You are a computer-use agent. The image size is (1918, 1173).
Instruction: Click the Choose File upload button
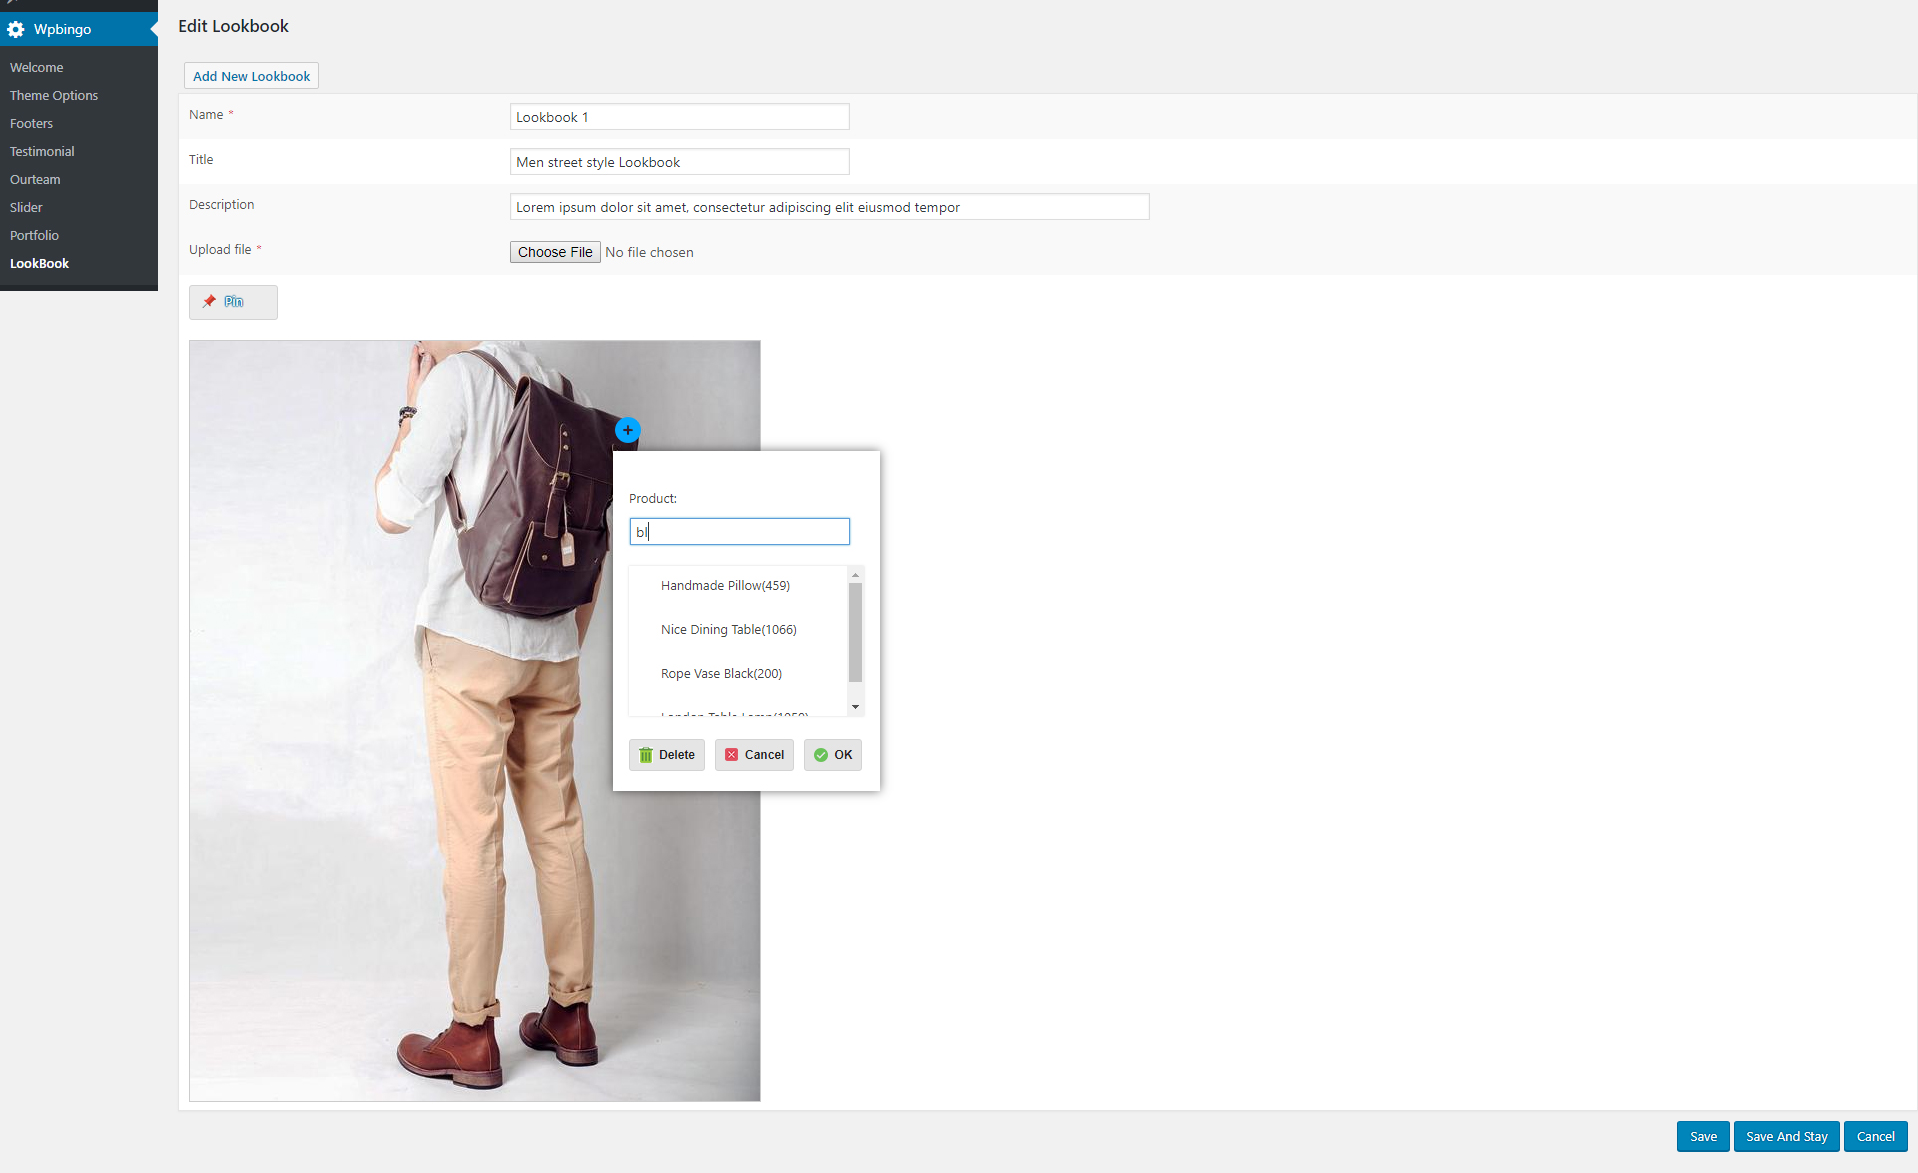555,252
